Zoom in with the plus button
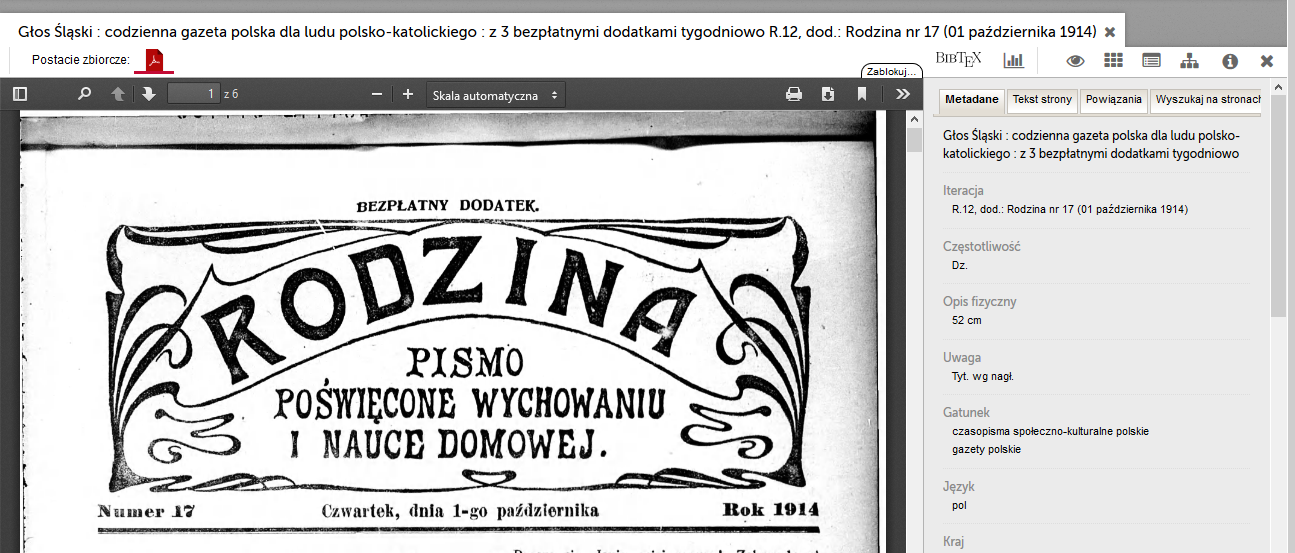Image resolution: width=1295 pixels, height=553 pixels. tap(408, 94)
